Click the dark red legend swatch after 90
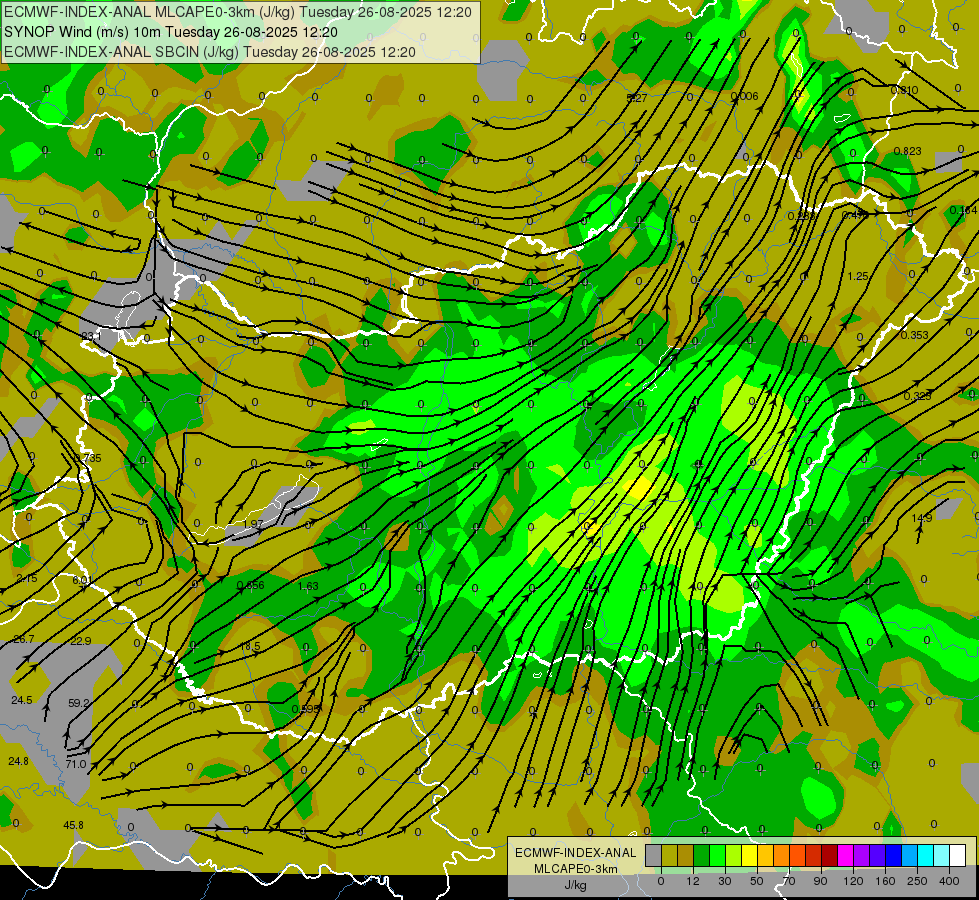The width and height of the screenshot is (979, 900). pos(830,855)
